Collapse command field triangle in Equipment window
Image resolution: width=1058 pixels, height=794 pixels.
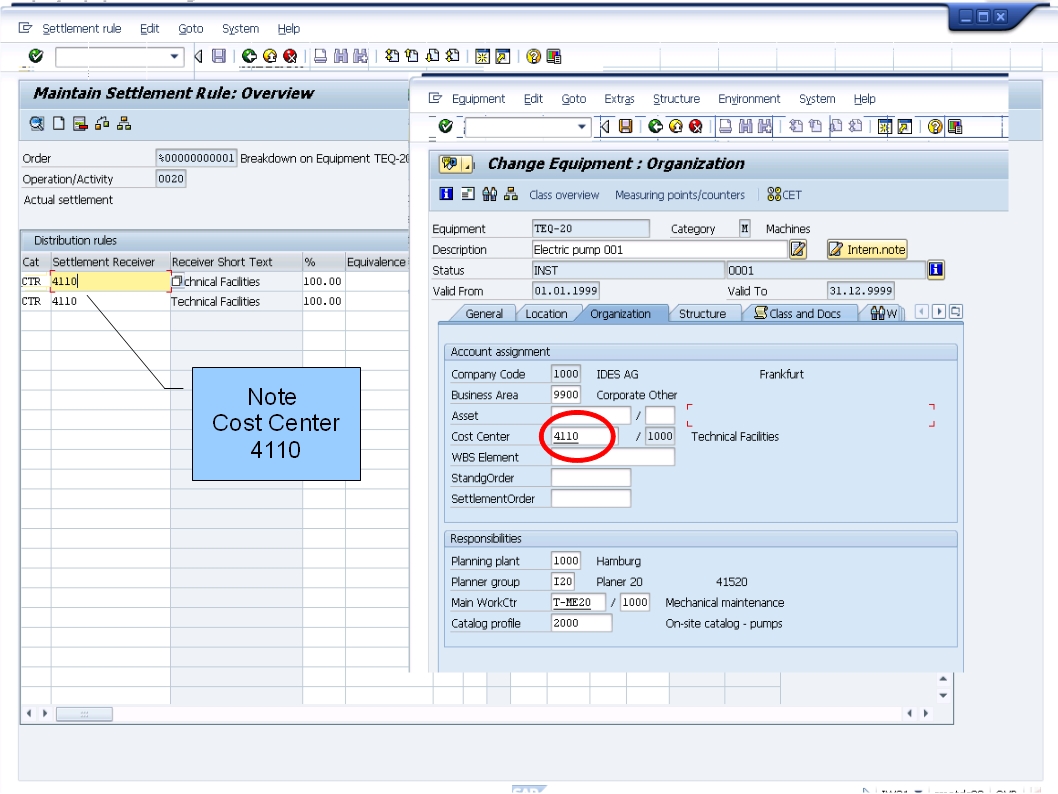click(605, 126)
